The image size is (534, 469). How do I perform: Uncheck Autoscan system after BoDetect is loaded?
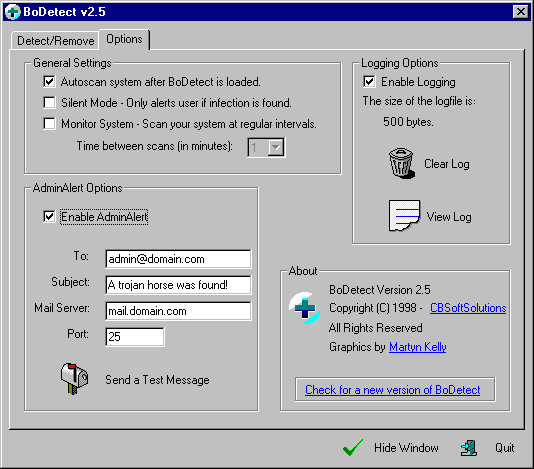pos(49,82)
